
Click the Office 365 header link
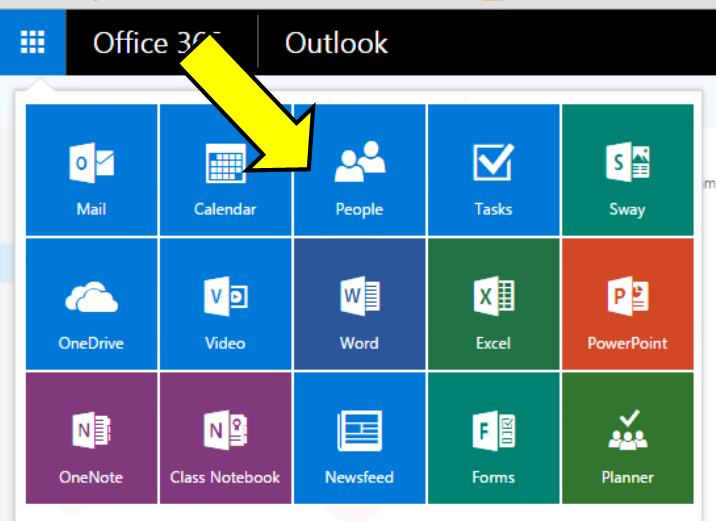tap(157, 43)
